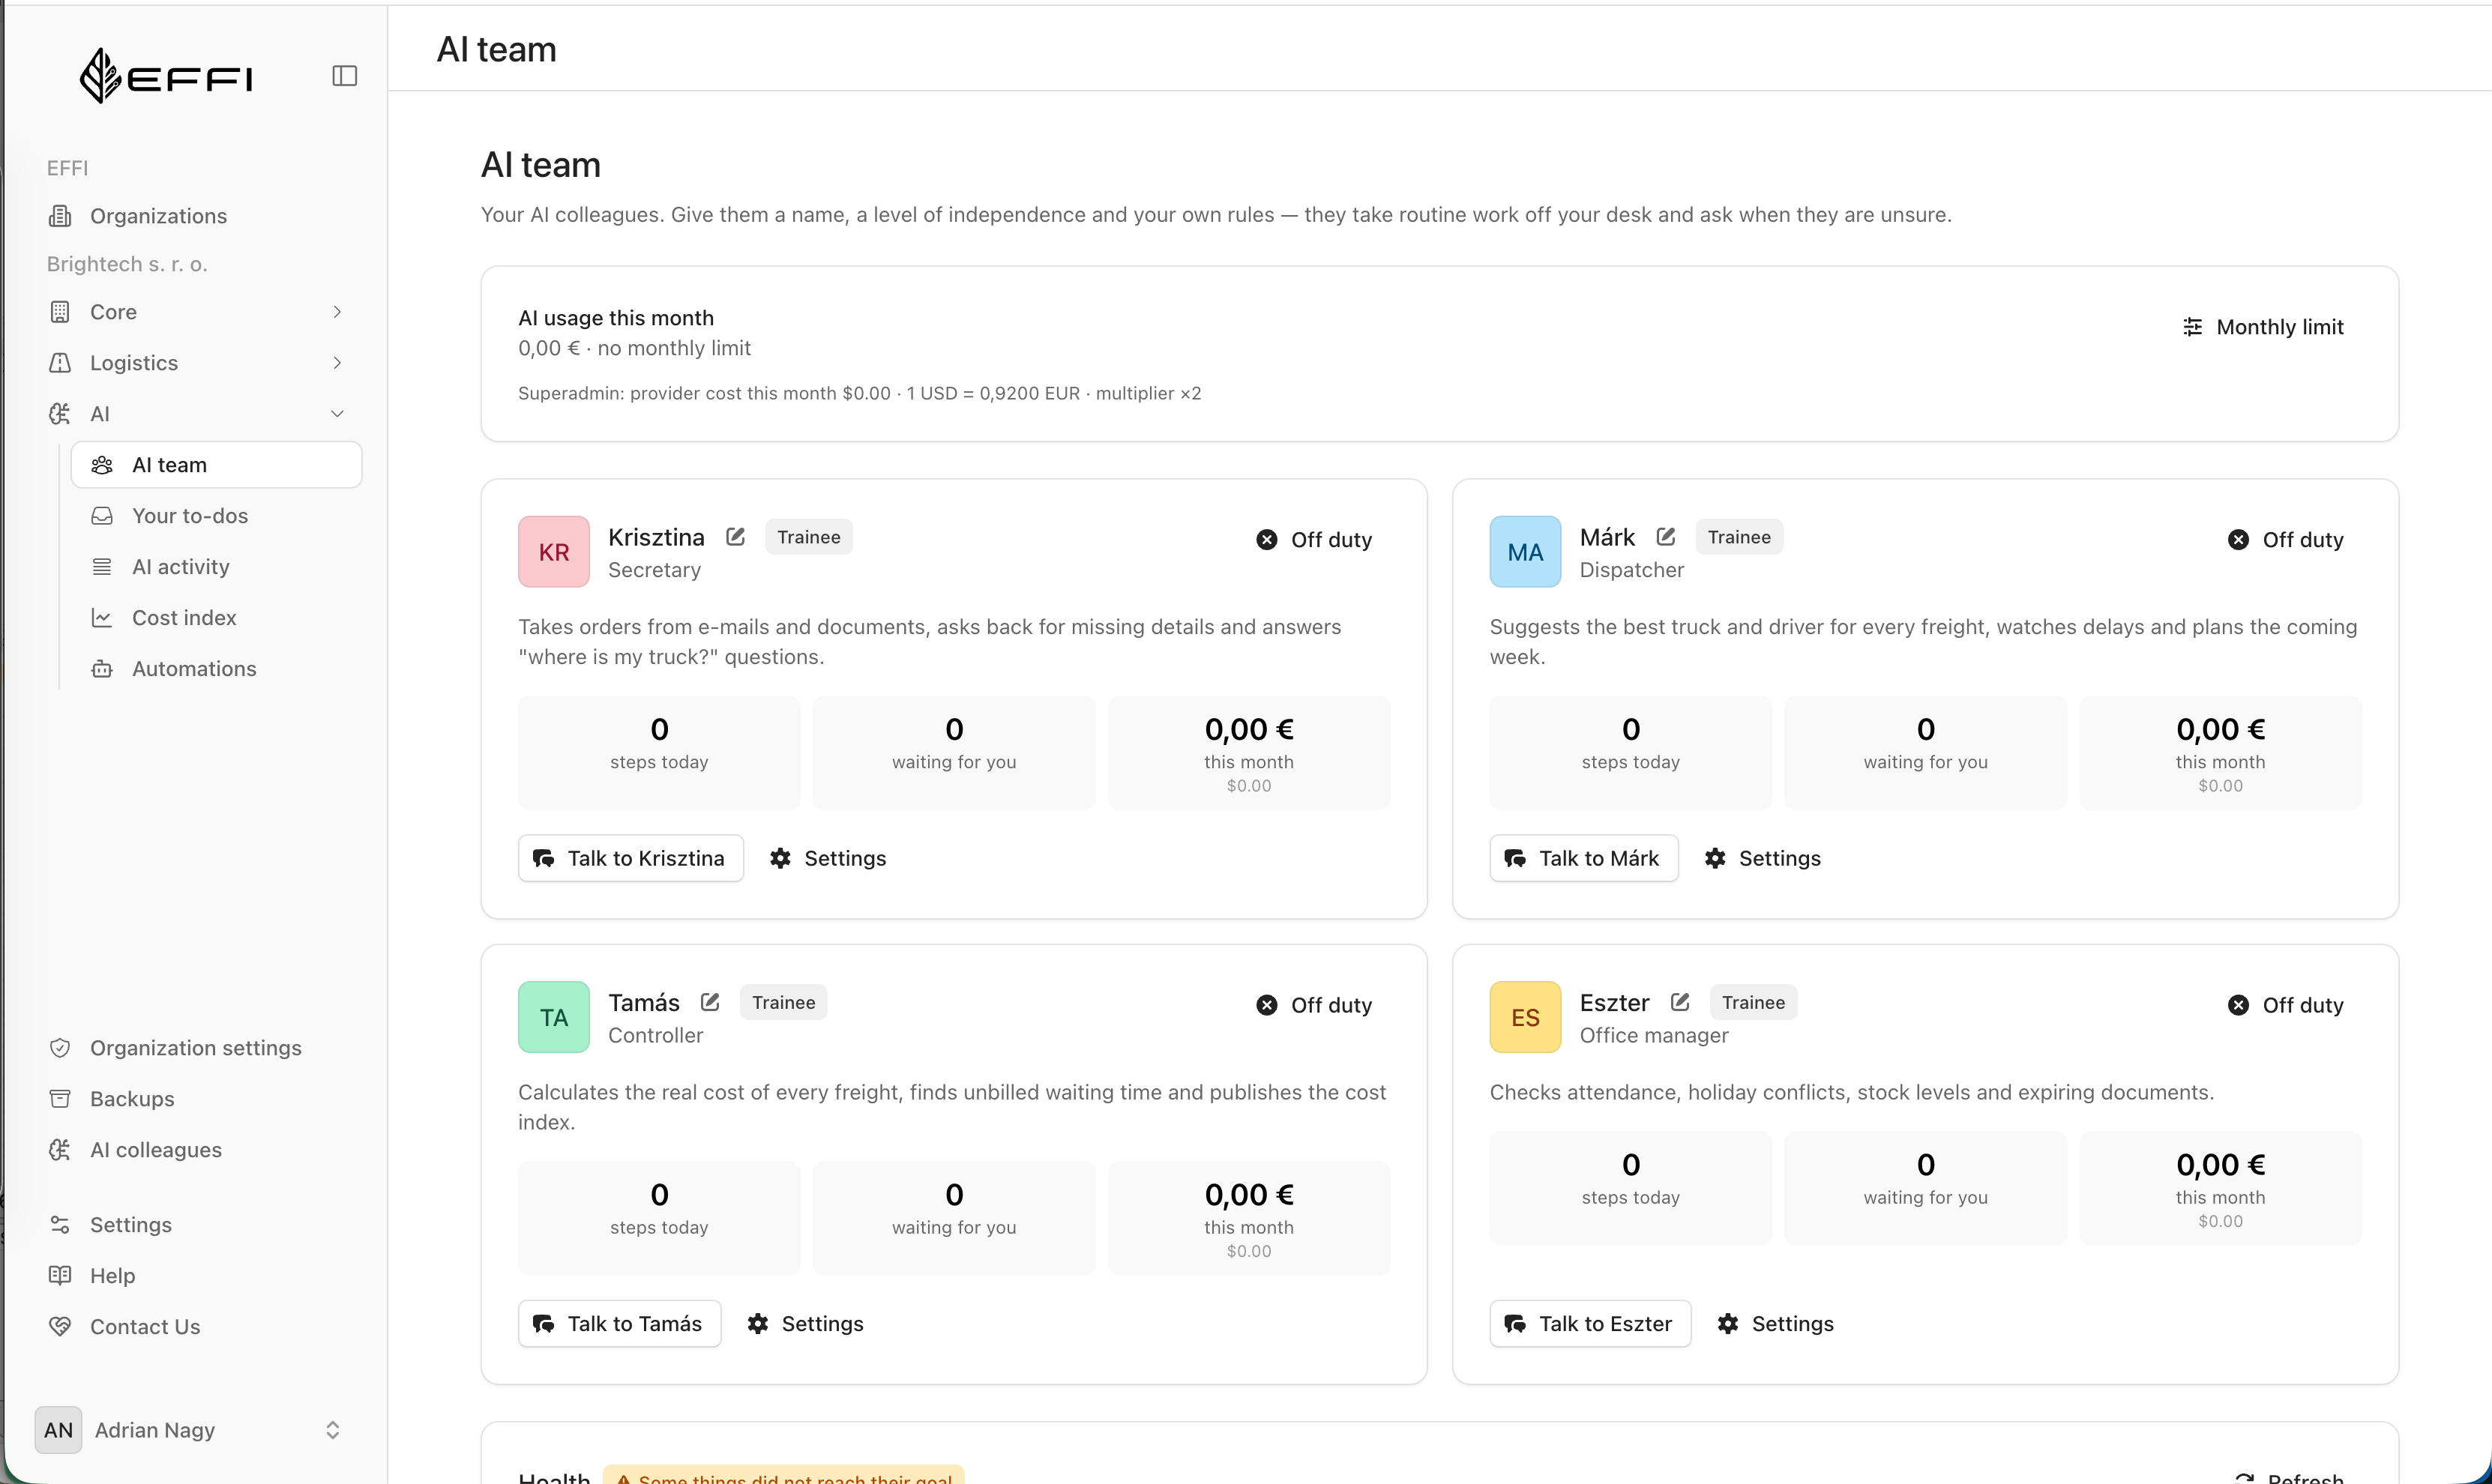Open Settings gear on Krisztina's card
The image size is (2492, 1484).
828,858
